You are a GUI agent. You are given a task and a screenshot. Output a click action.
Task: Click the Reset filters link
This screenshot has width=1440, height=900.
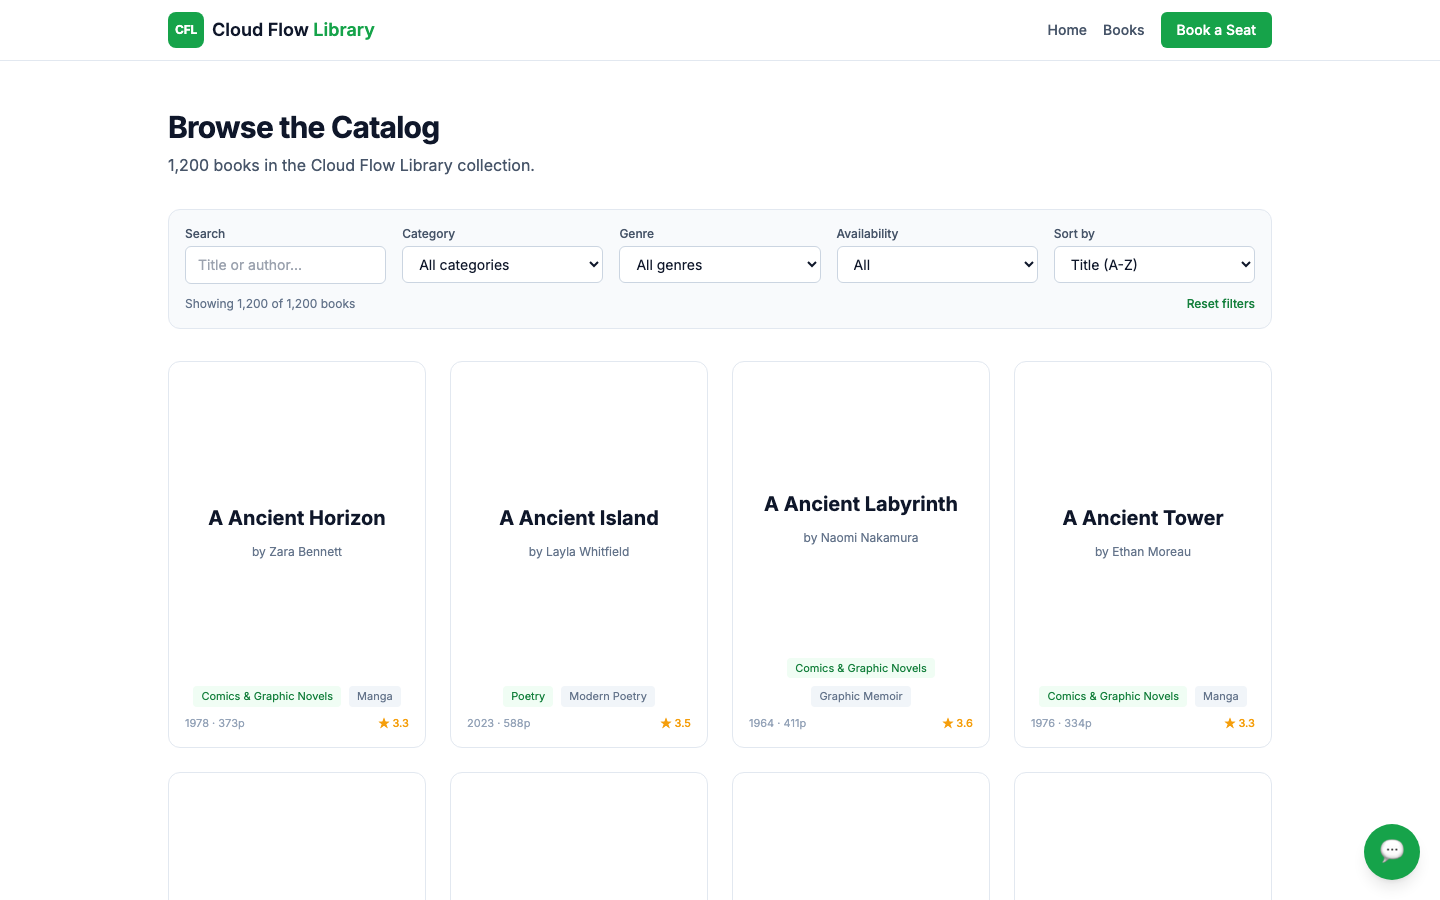point(1221,304)
